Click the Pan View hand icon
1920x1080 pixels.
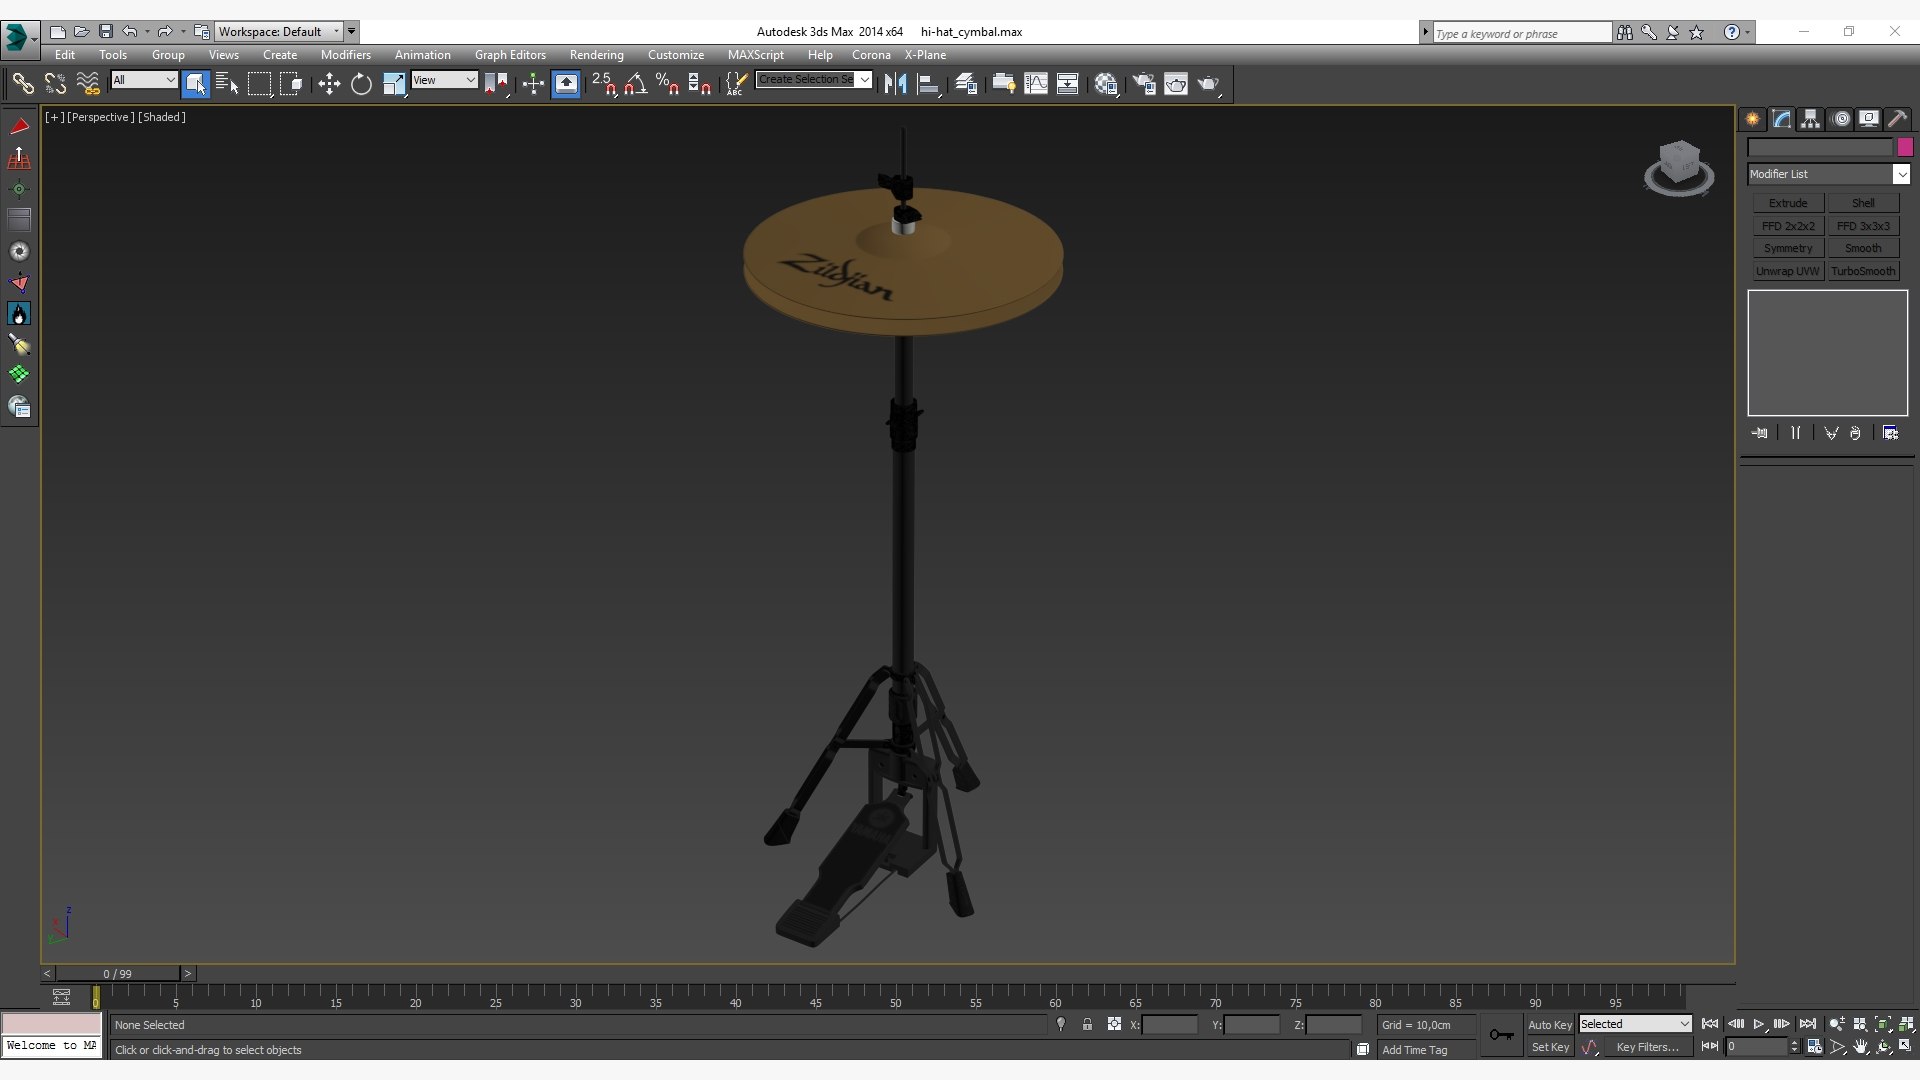click(1860, 1047)
